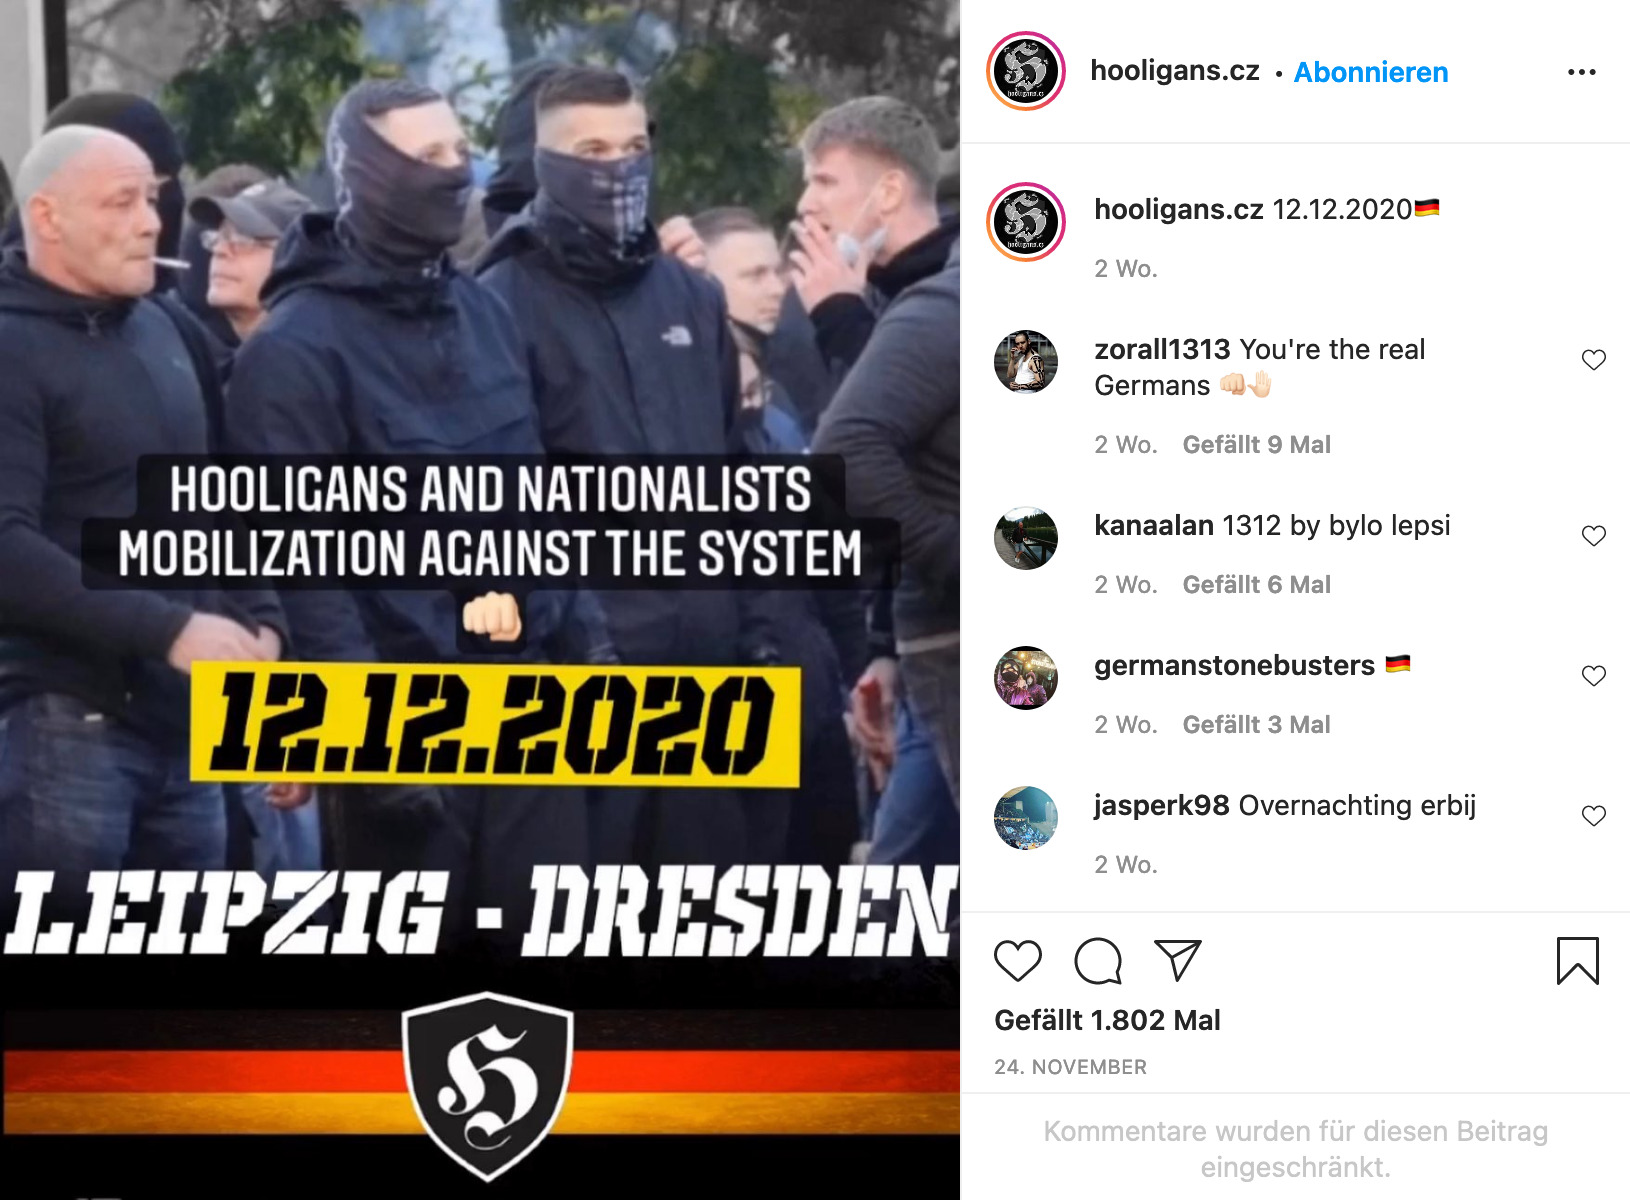Open germanstonebusters' profile avatar

point(1026,677)
